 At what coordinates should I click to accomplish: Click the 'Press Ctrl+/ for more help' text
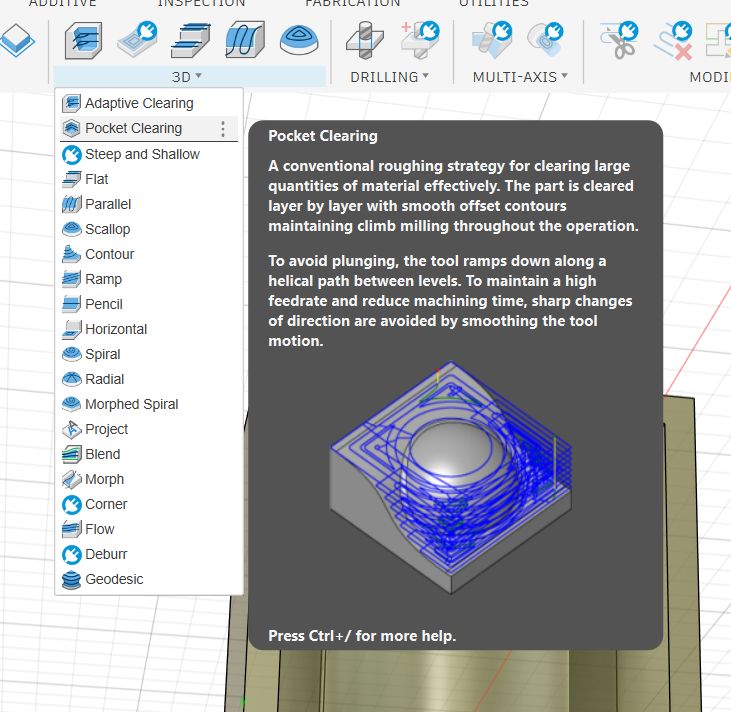click(362, 636)
